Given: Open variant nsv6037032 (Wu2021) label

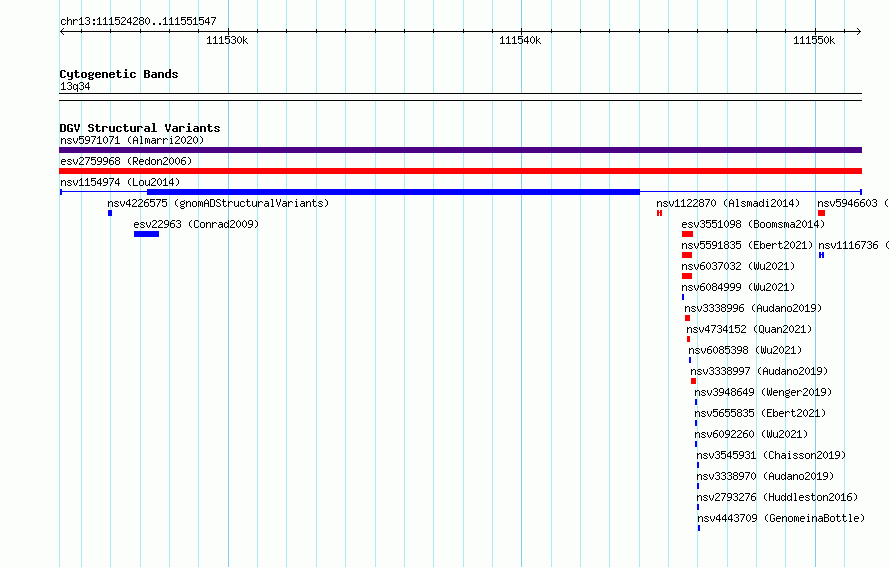Looking at the screenshot, I should click(738, 266).
